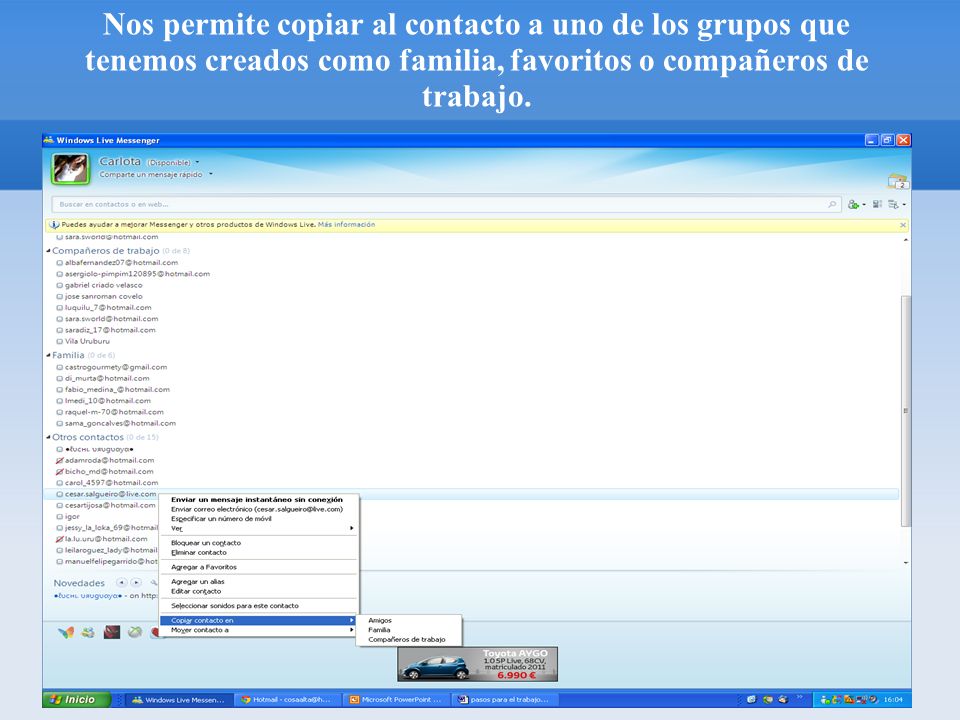The width and height of the screenshot is (960, 720).
Task: Click blocked status icon for bicho_md@hotmail.com
Action: click(x=59, y=471)
